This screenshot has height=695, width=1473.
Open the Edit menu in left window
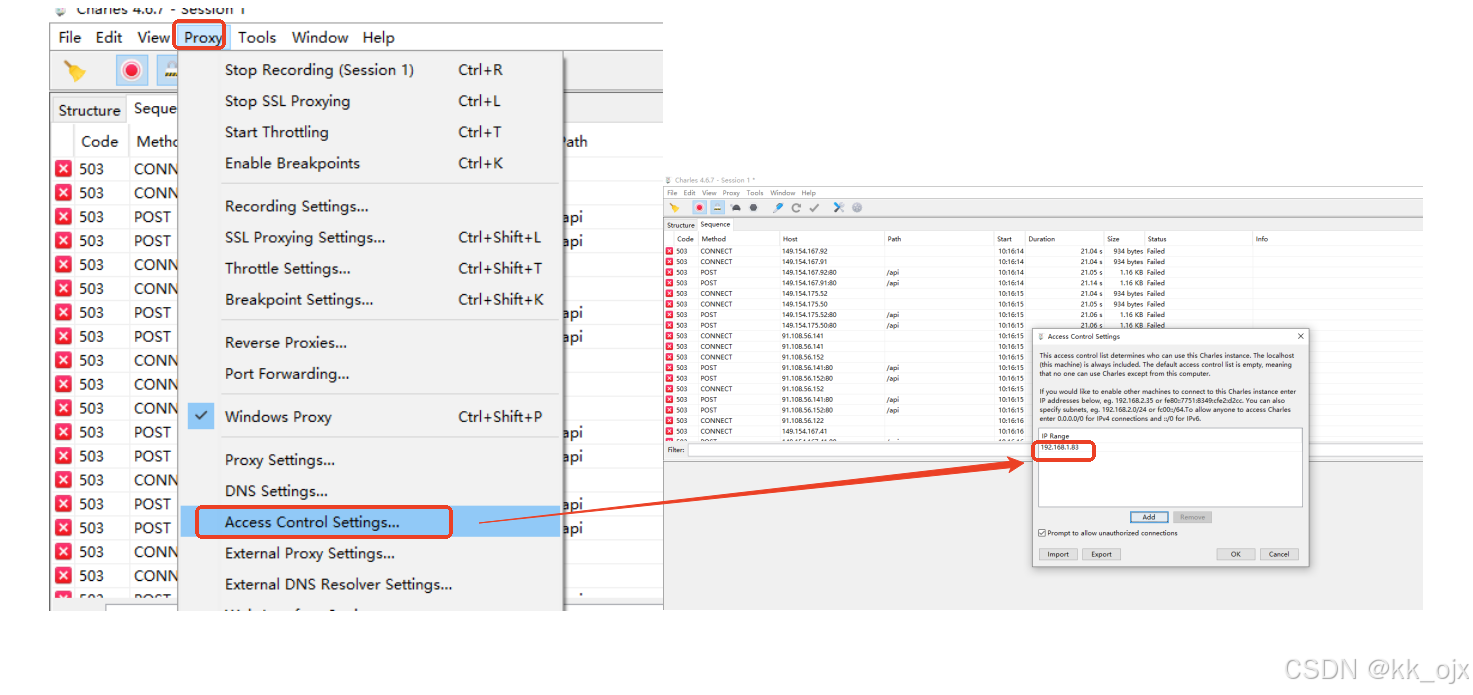(x=109, y=37)
